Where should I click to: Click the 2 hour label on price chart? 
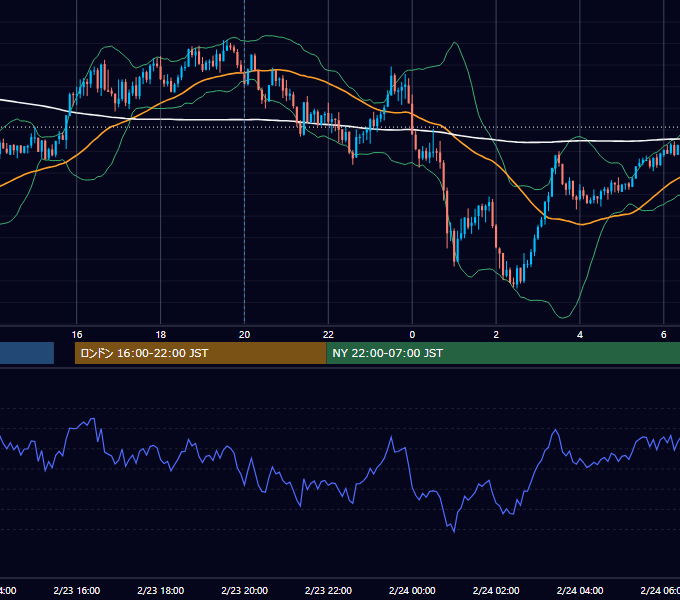(x=496, y=335)
